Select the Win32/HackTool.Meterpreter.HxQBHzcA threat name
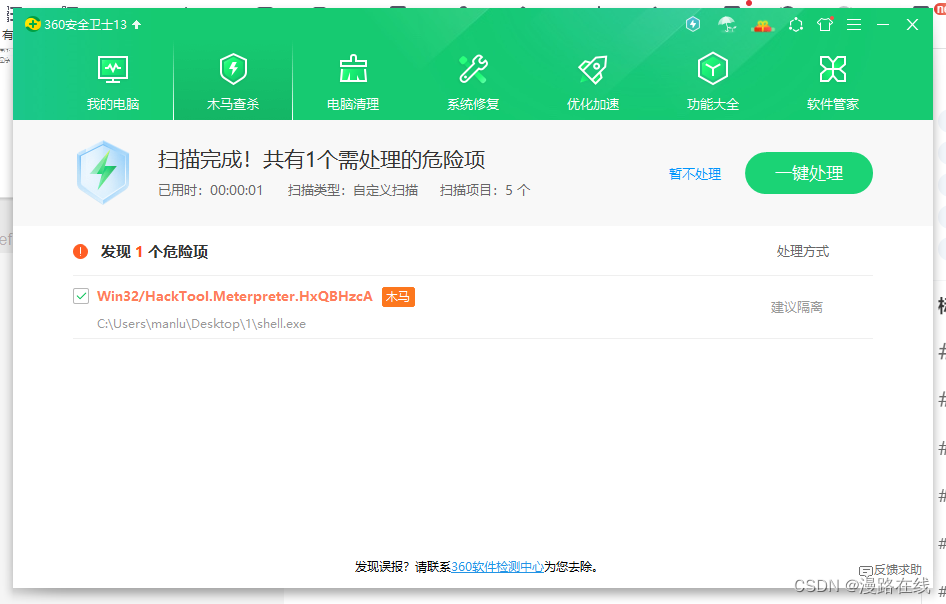Screen dimensions: 946x604 235,296
